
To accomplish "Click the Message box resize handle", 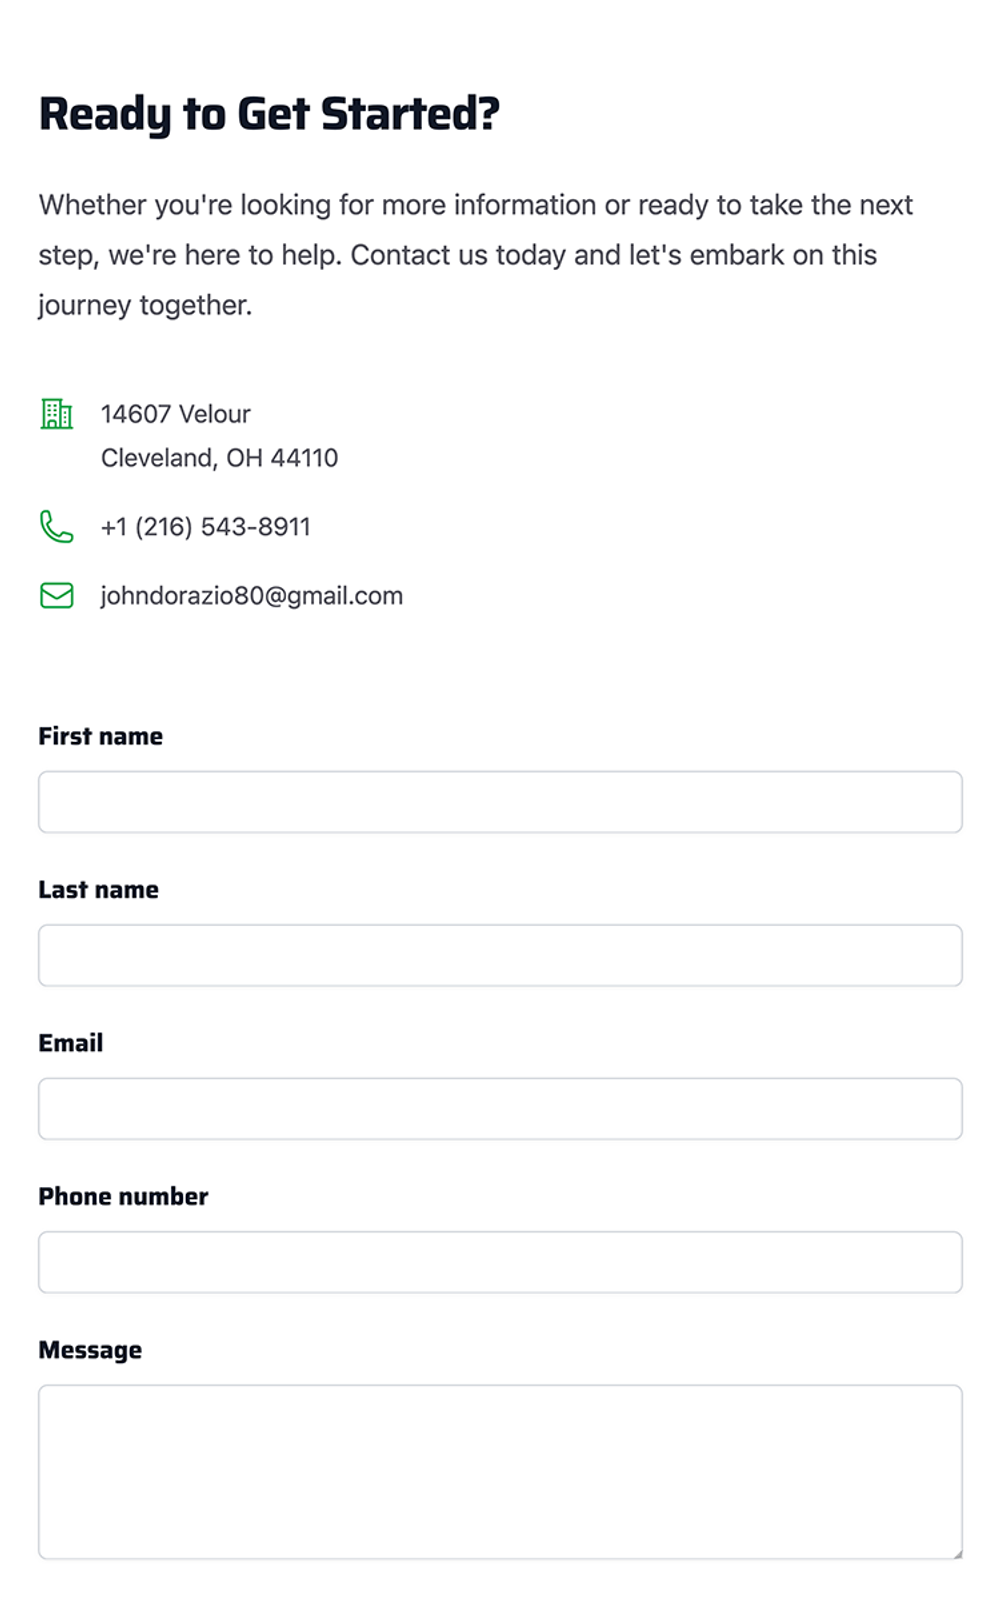I will [x=957, y=1554].
